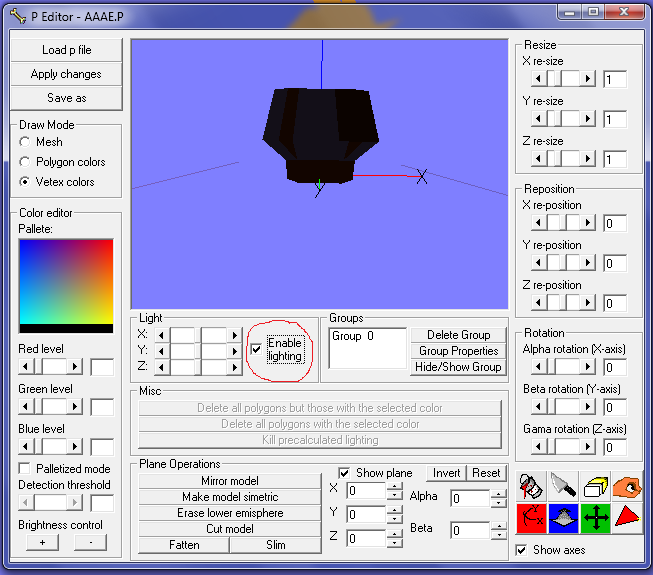Image resolution: width=653 pixels, height=575 pixels.
Task: Click Invert plane button
Action: tap(446, 473)
